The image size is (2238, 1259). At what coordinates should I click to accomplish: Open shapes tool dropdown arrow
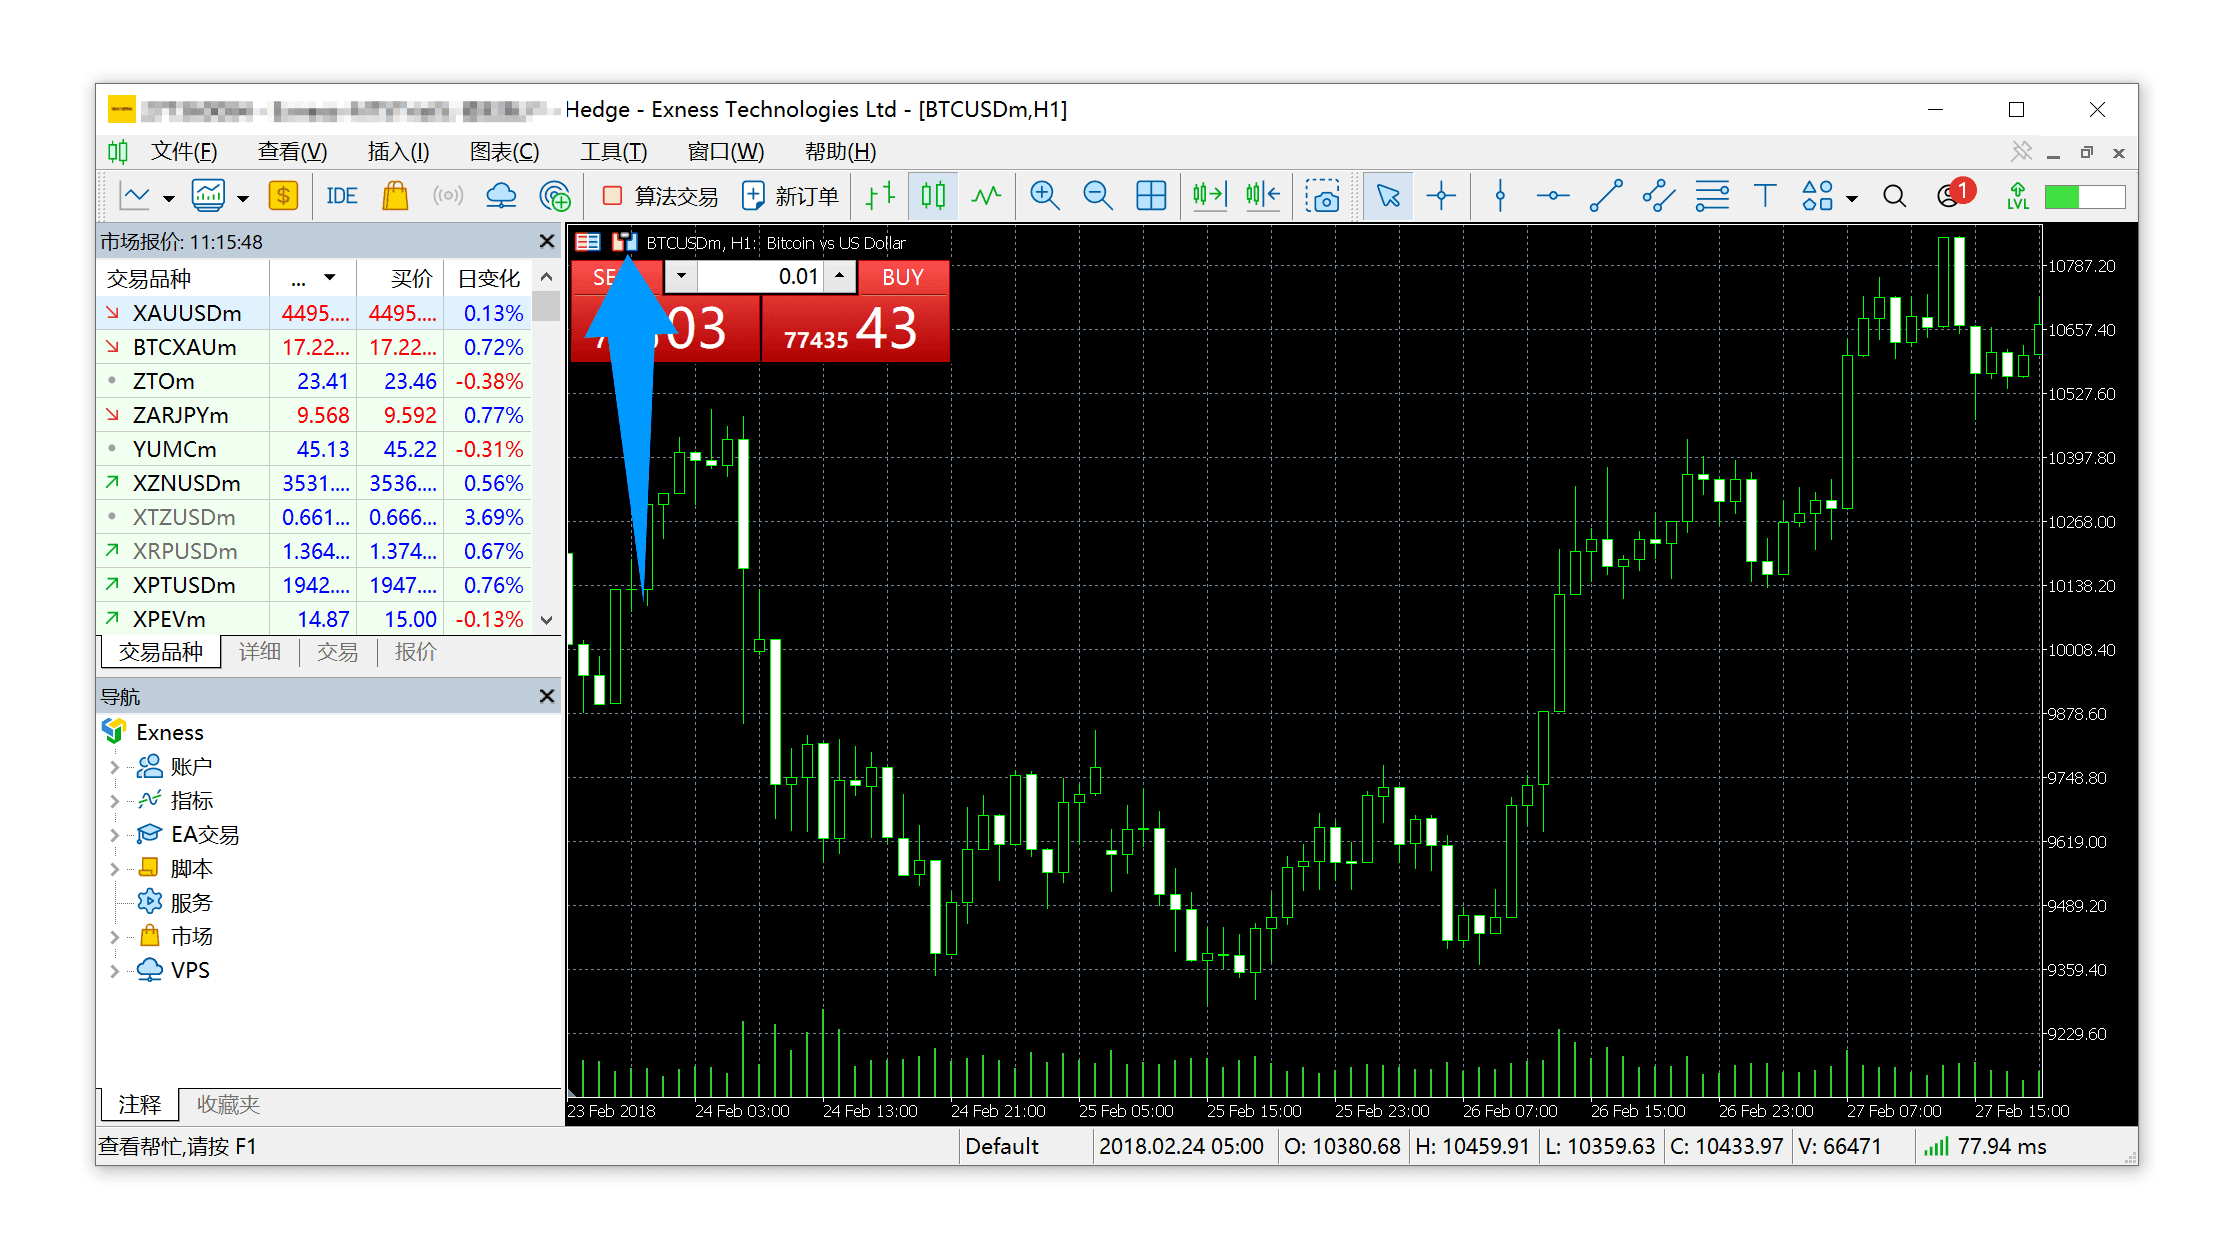tap(1852, 198)
